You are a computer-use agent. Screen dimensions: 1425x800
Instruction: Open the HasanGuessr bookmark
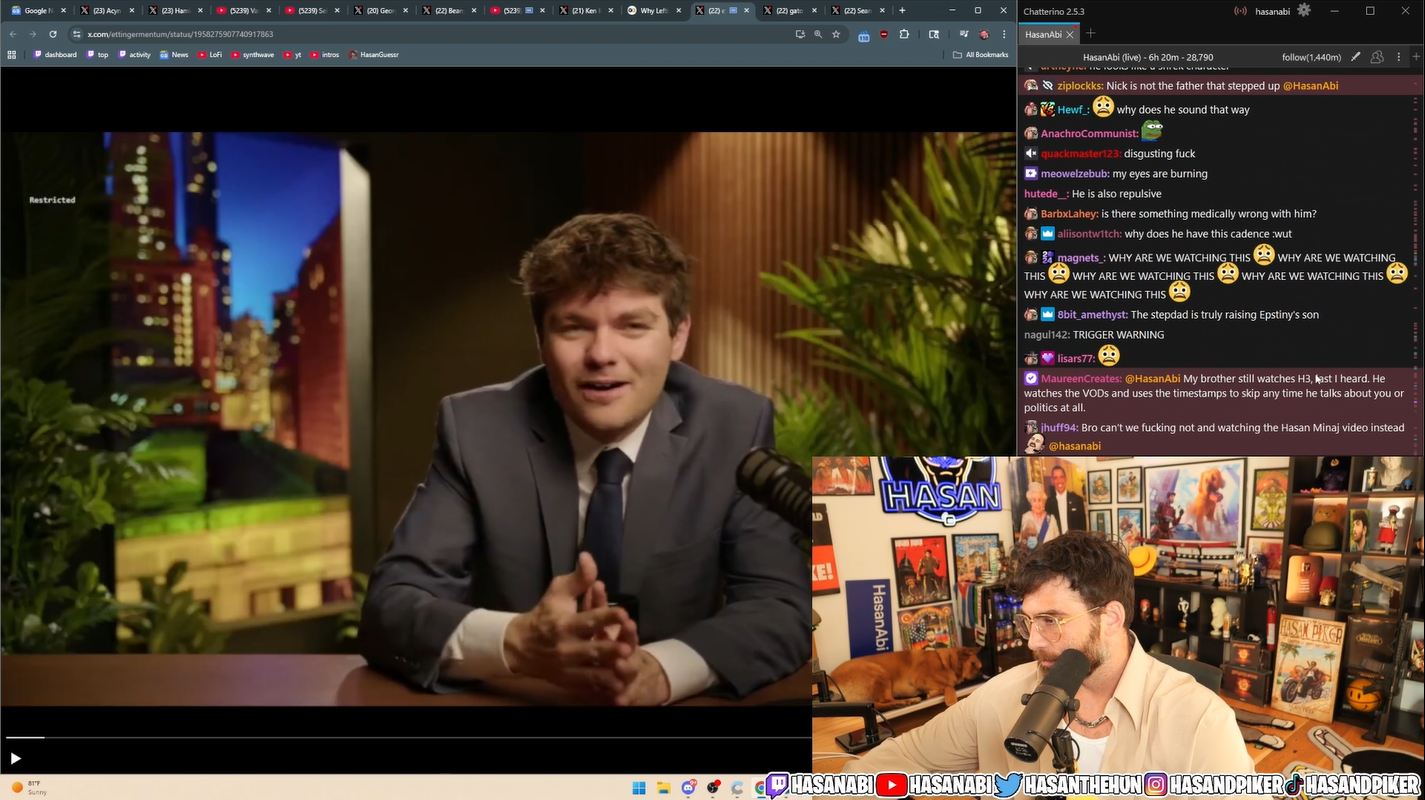tap(374, 55)
